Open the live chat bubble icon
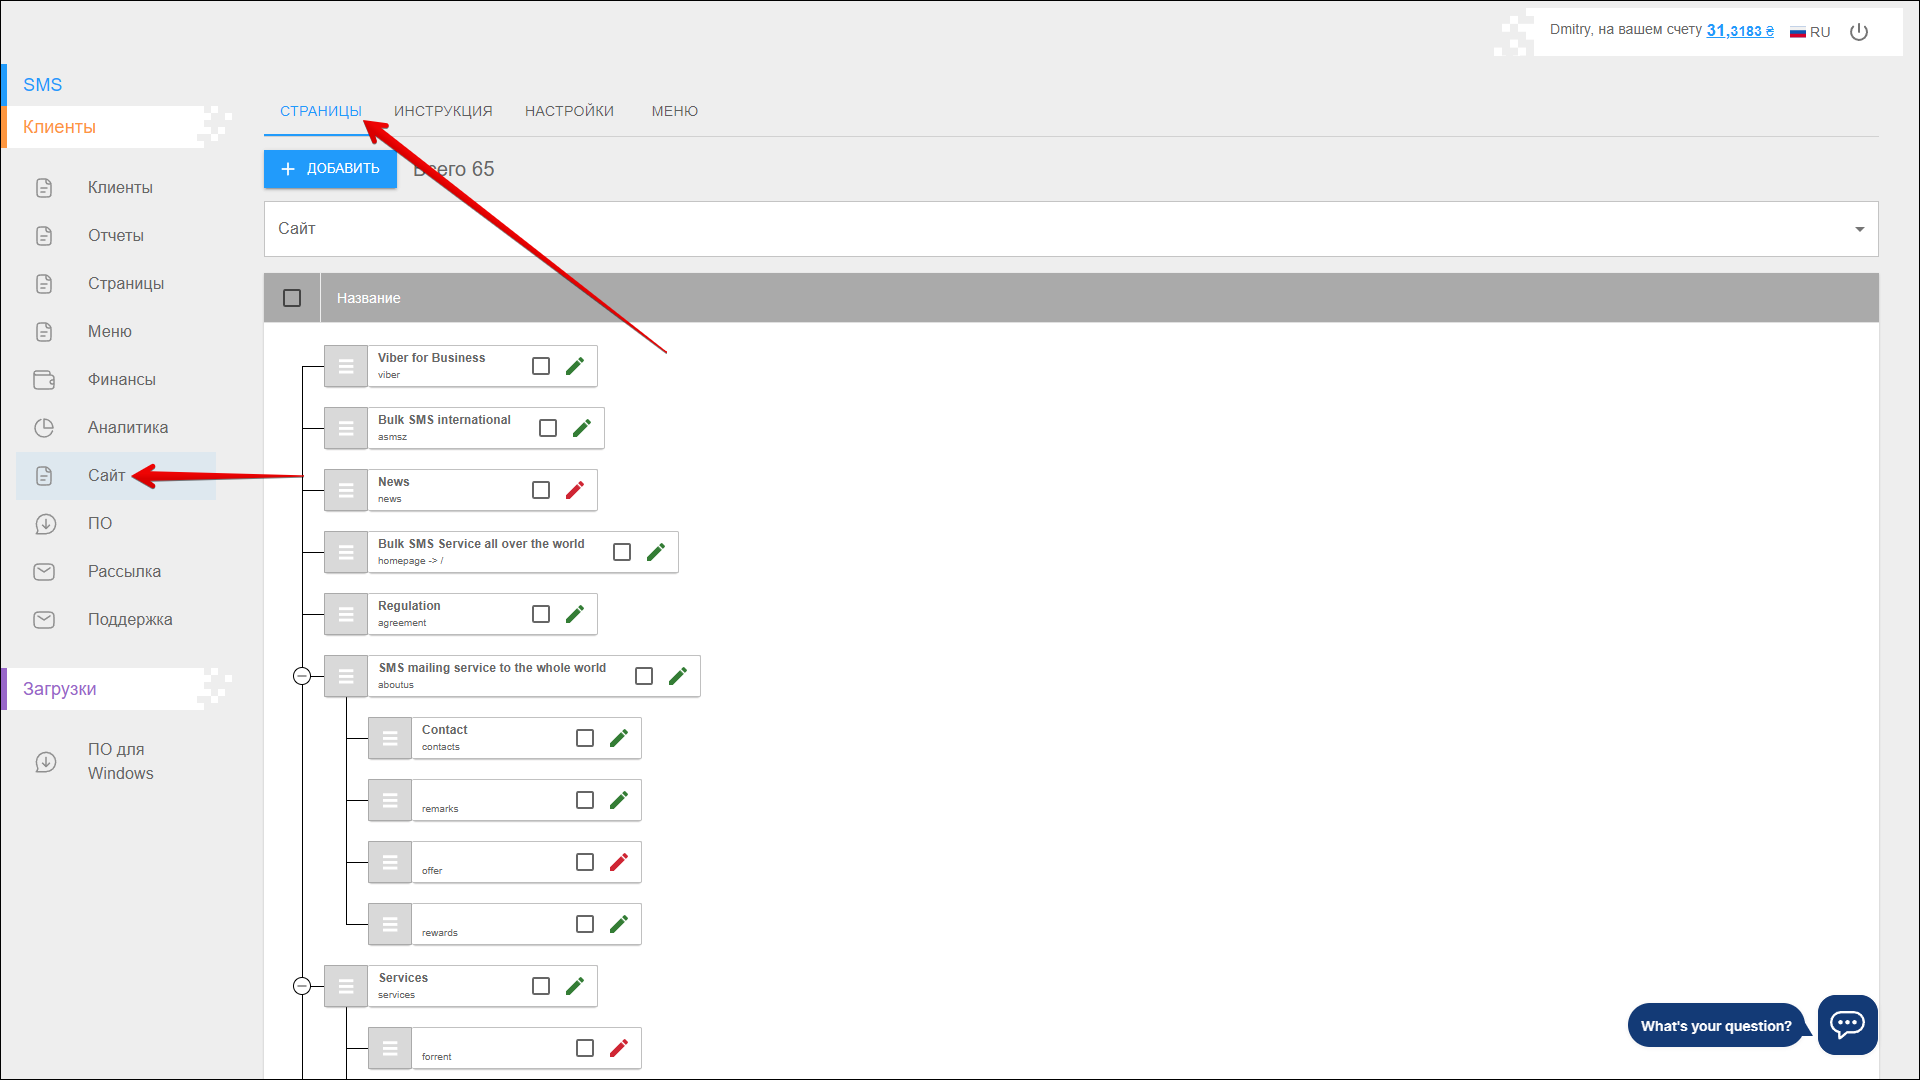The image size is (1920, 1080). [x=1846, y=1024]
